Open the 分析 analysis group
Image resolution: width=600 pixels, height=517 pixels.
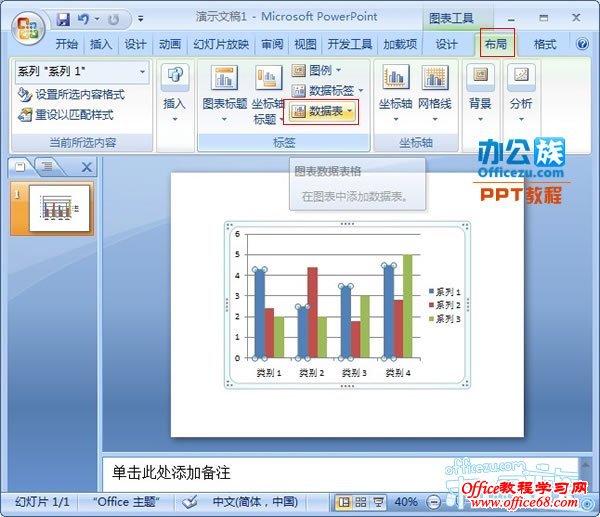pos(521,94)
